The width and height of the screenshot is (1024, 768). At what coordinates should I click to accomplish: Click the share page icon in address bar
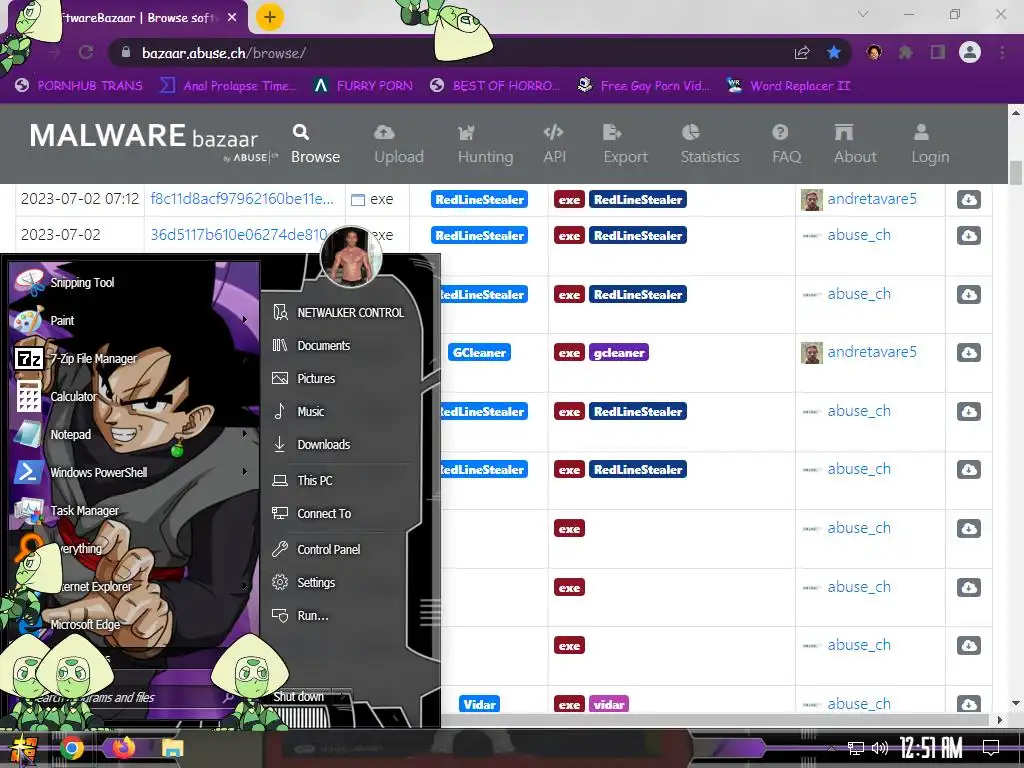point(801,52)
